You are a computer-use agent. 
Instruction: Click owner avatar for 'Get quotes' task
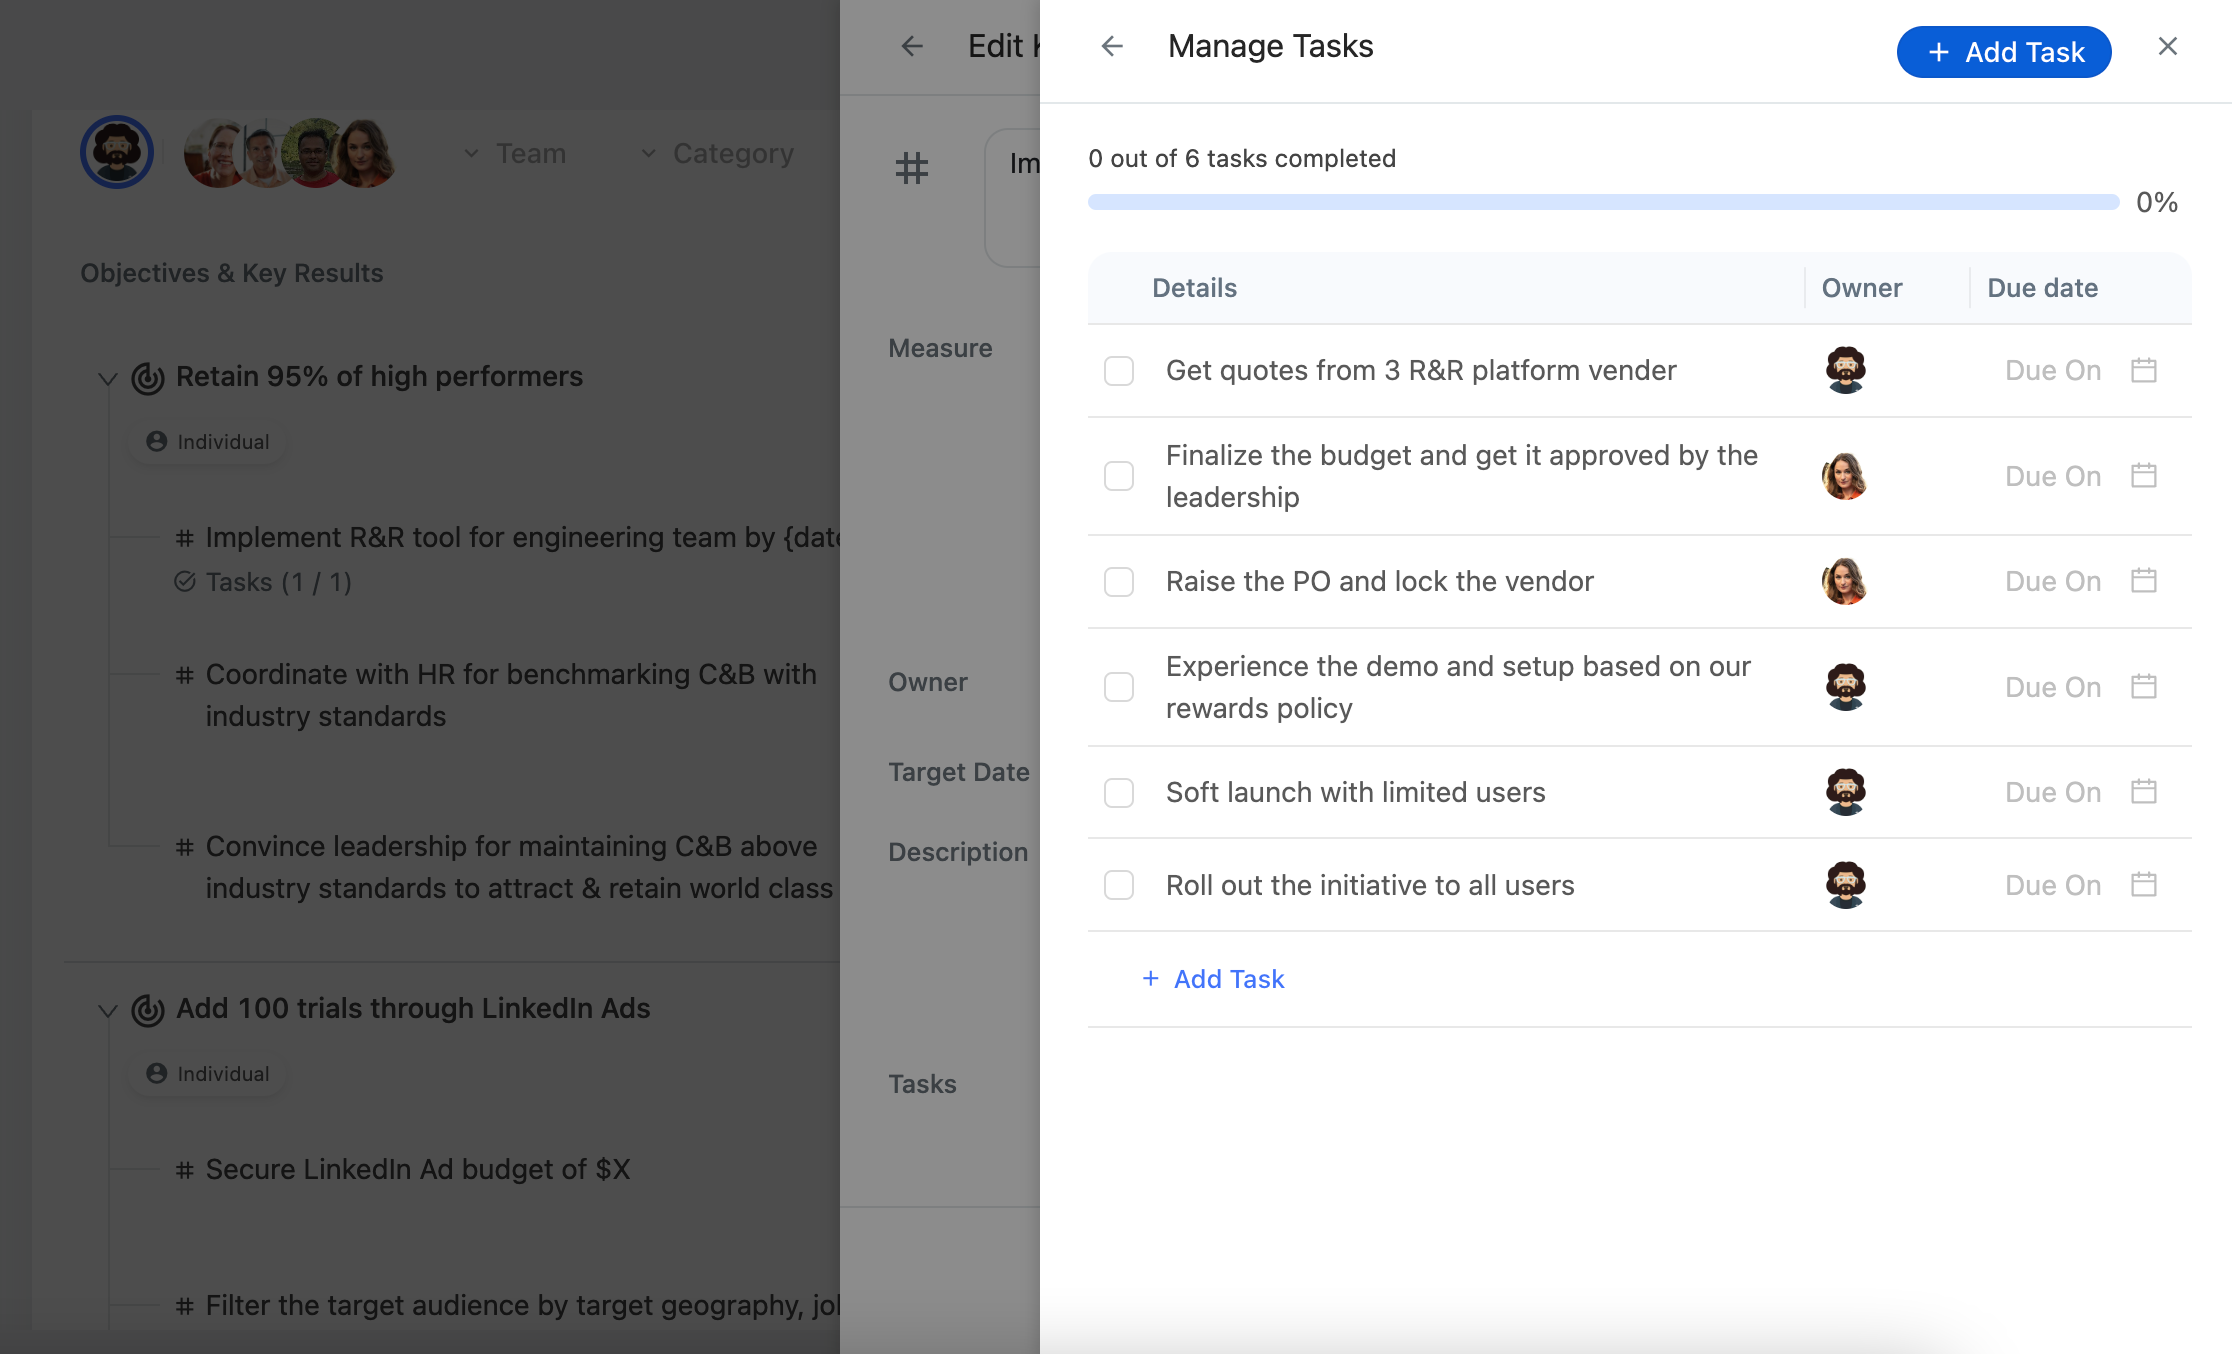[x=1845, y=370]
